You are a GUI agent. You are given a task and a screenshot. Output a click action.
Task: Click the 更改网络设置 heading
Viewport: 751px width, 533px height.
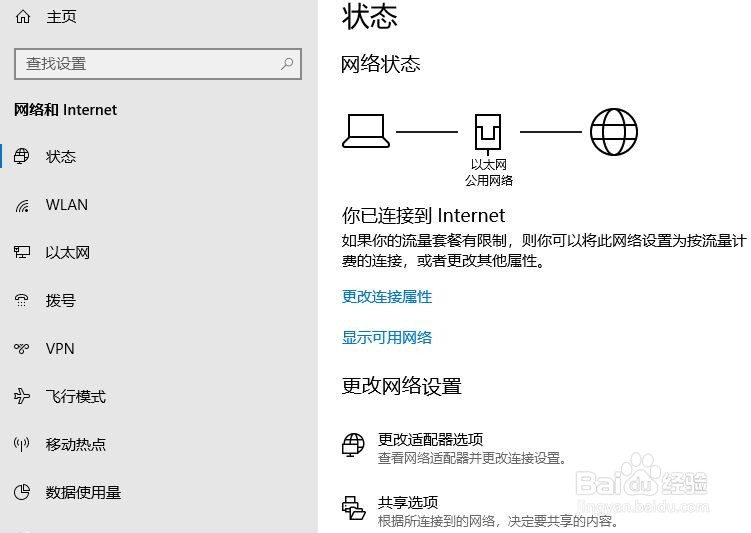coord(401,386)
